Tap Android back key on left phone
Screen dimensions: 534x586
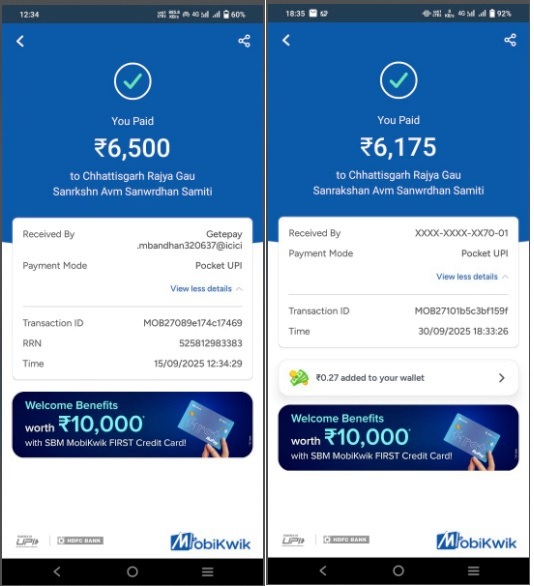coord(57,571)
